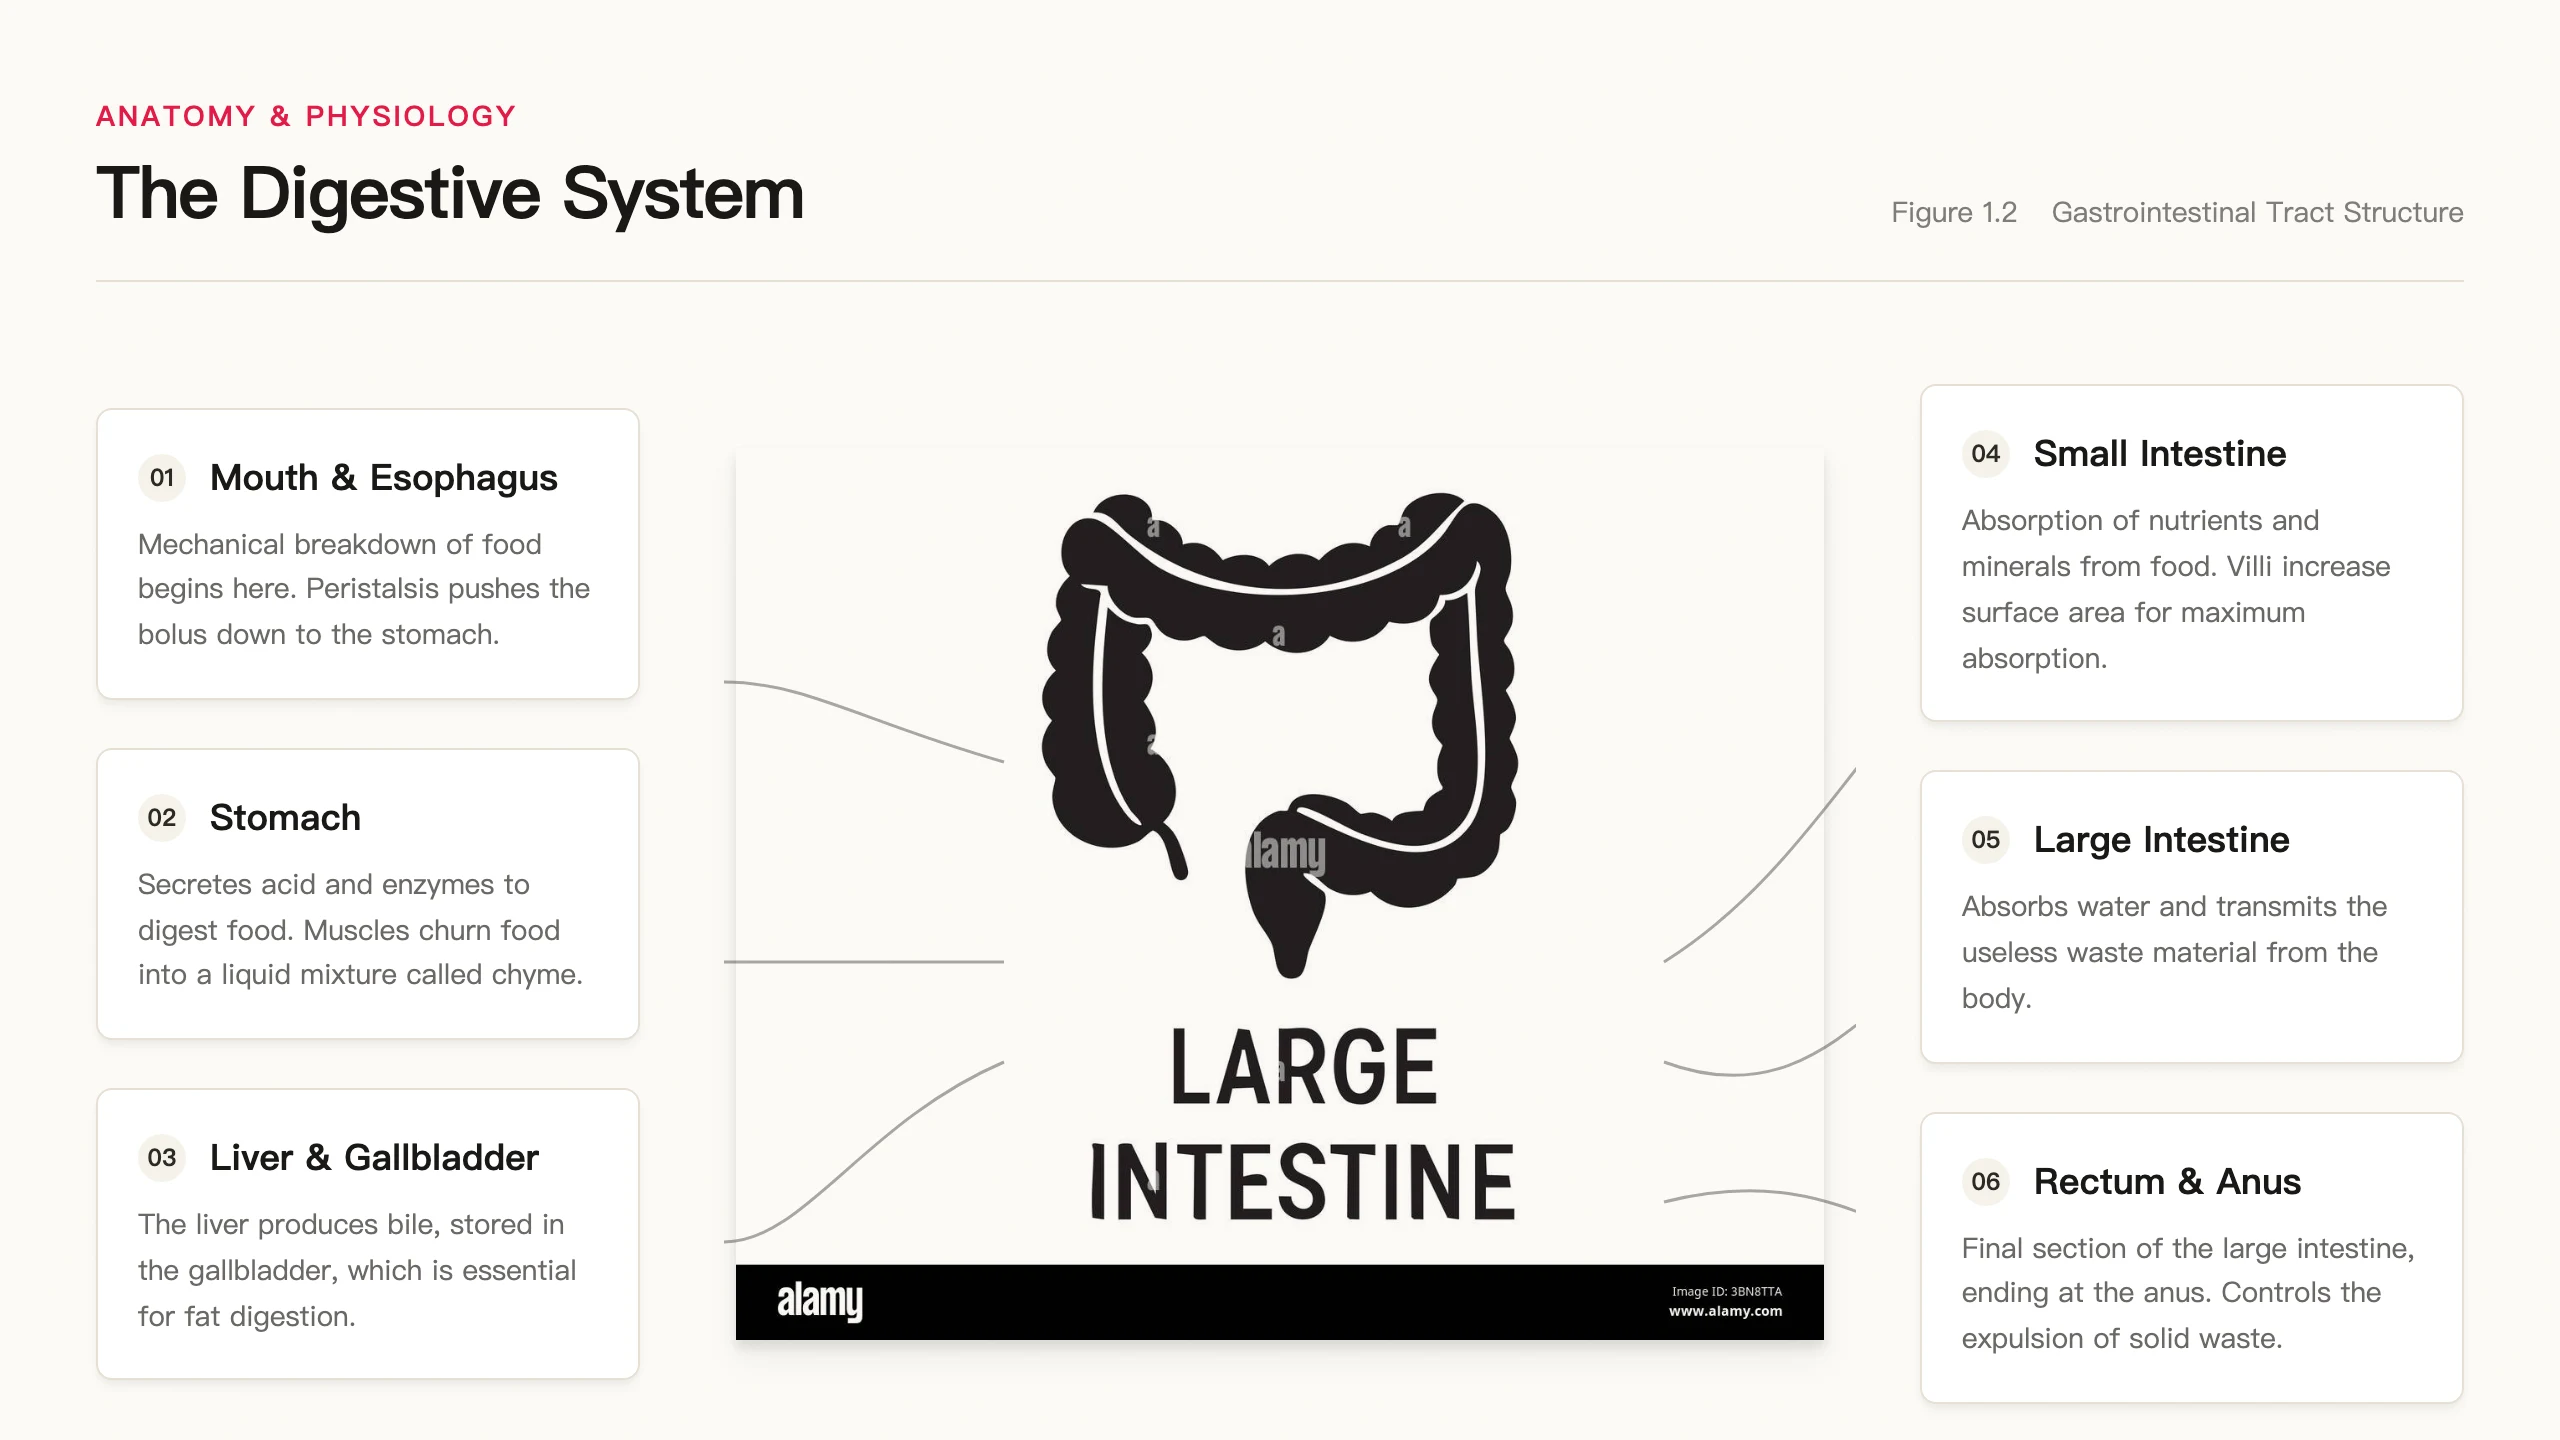Click the 03 number badge
Viewport: 2560px width, 1440px height.
[162, 1158]
